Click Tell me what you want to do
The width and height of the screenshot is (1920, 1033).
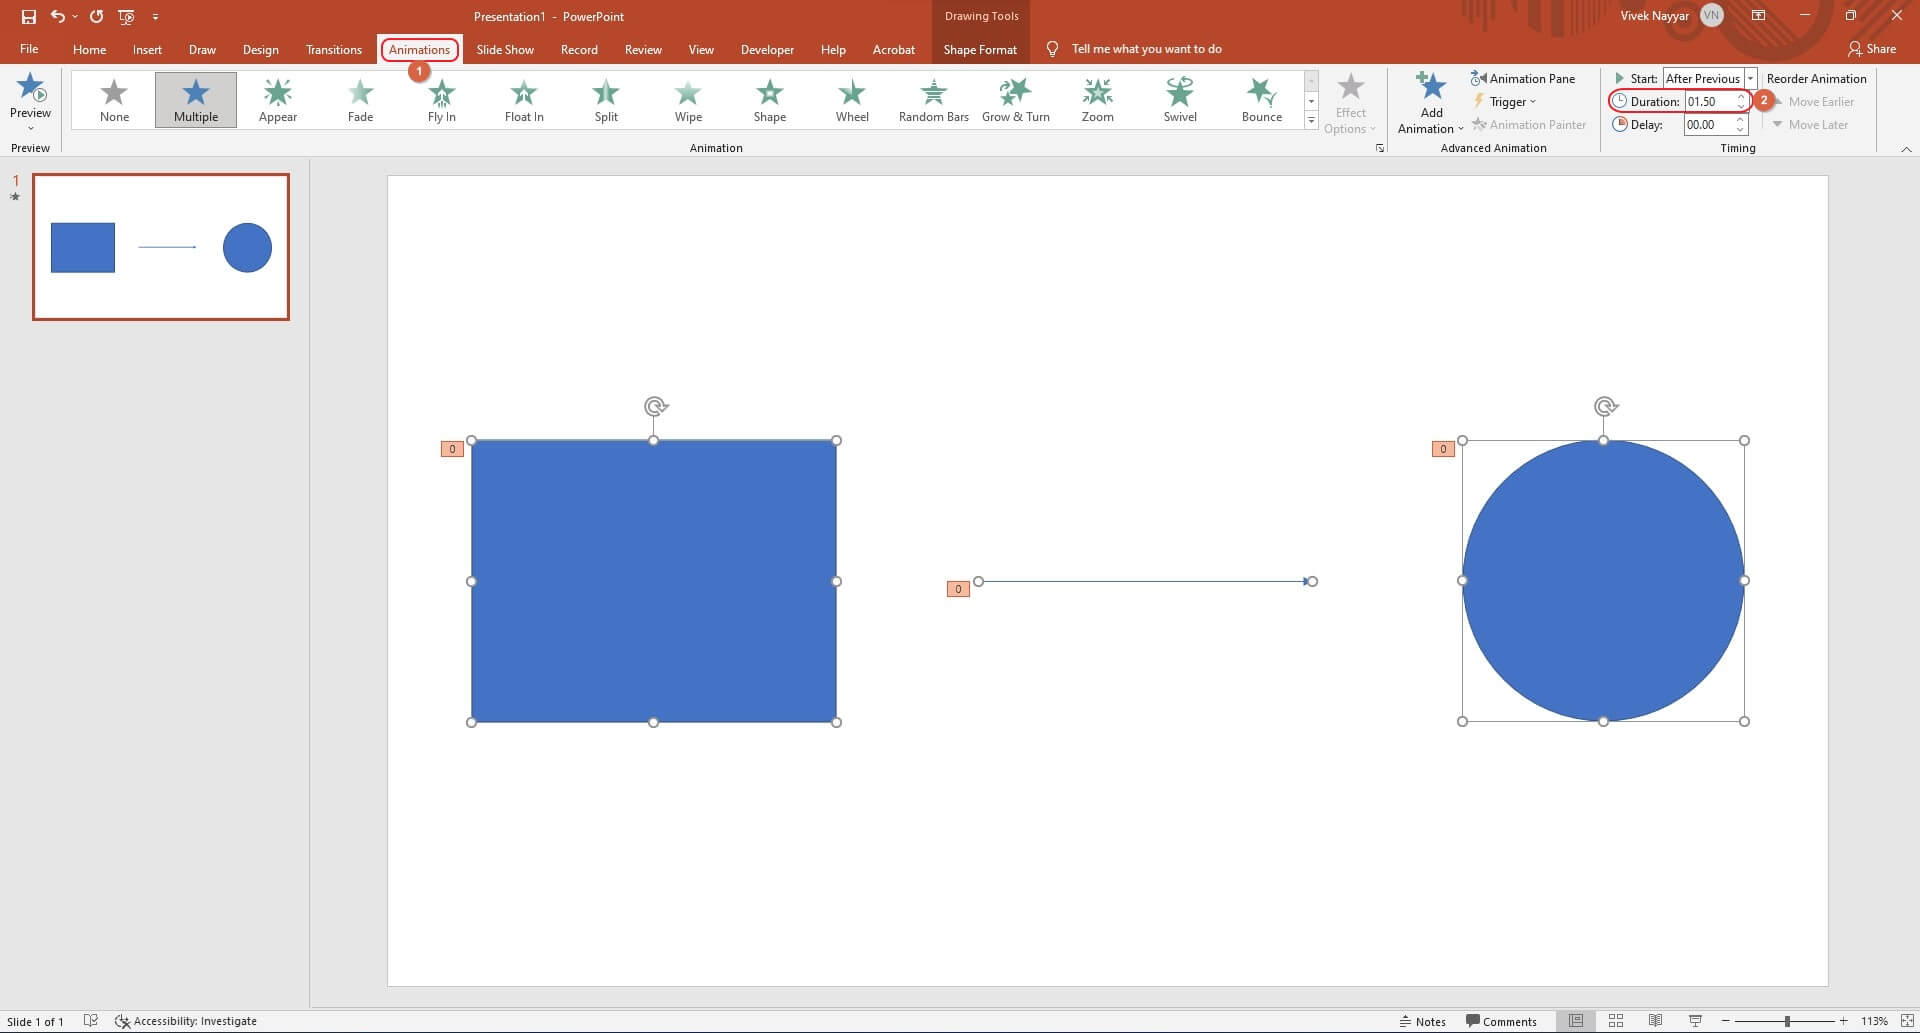coord(1146,49)
